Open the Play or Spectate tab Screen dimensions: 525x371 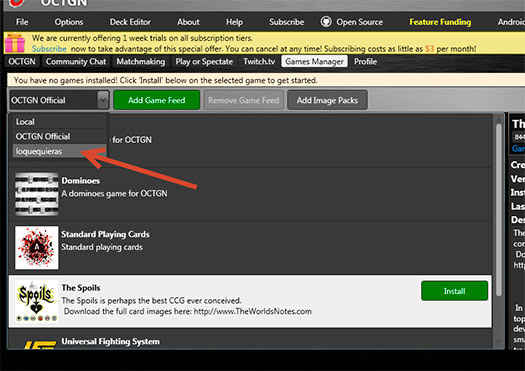click(x=204, y=62)
